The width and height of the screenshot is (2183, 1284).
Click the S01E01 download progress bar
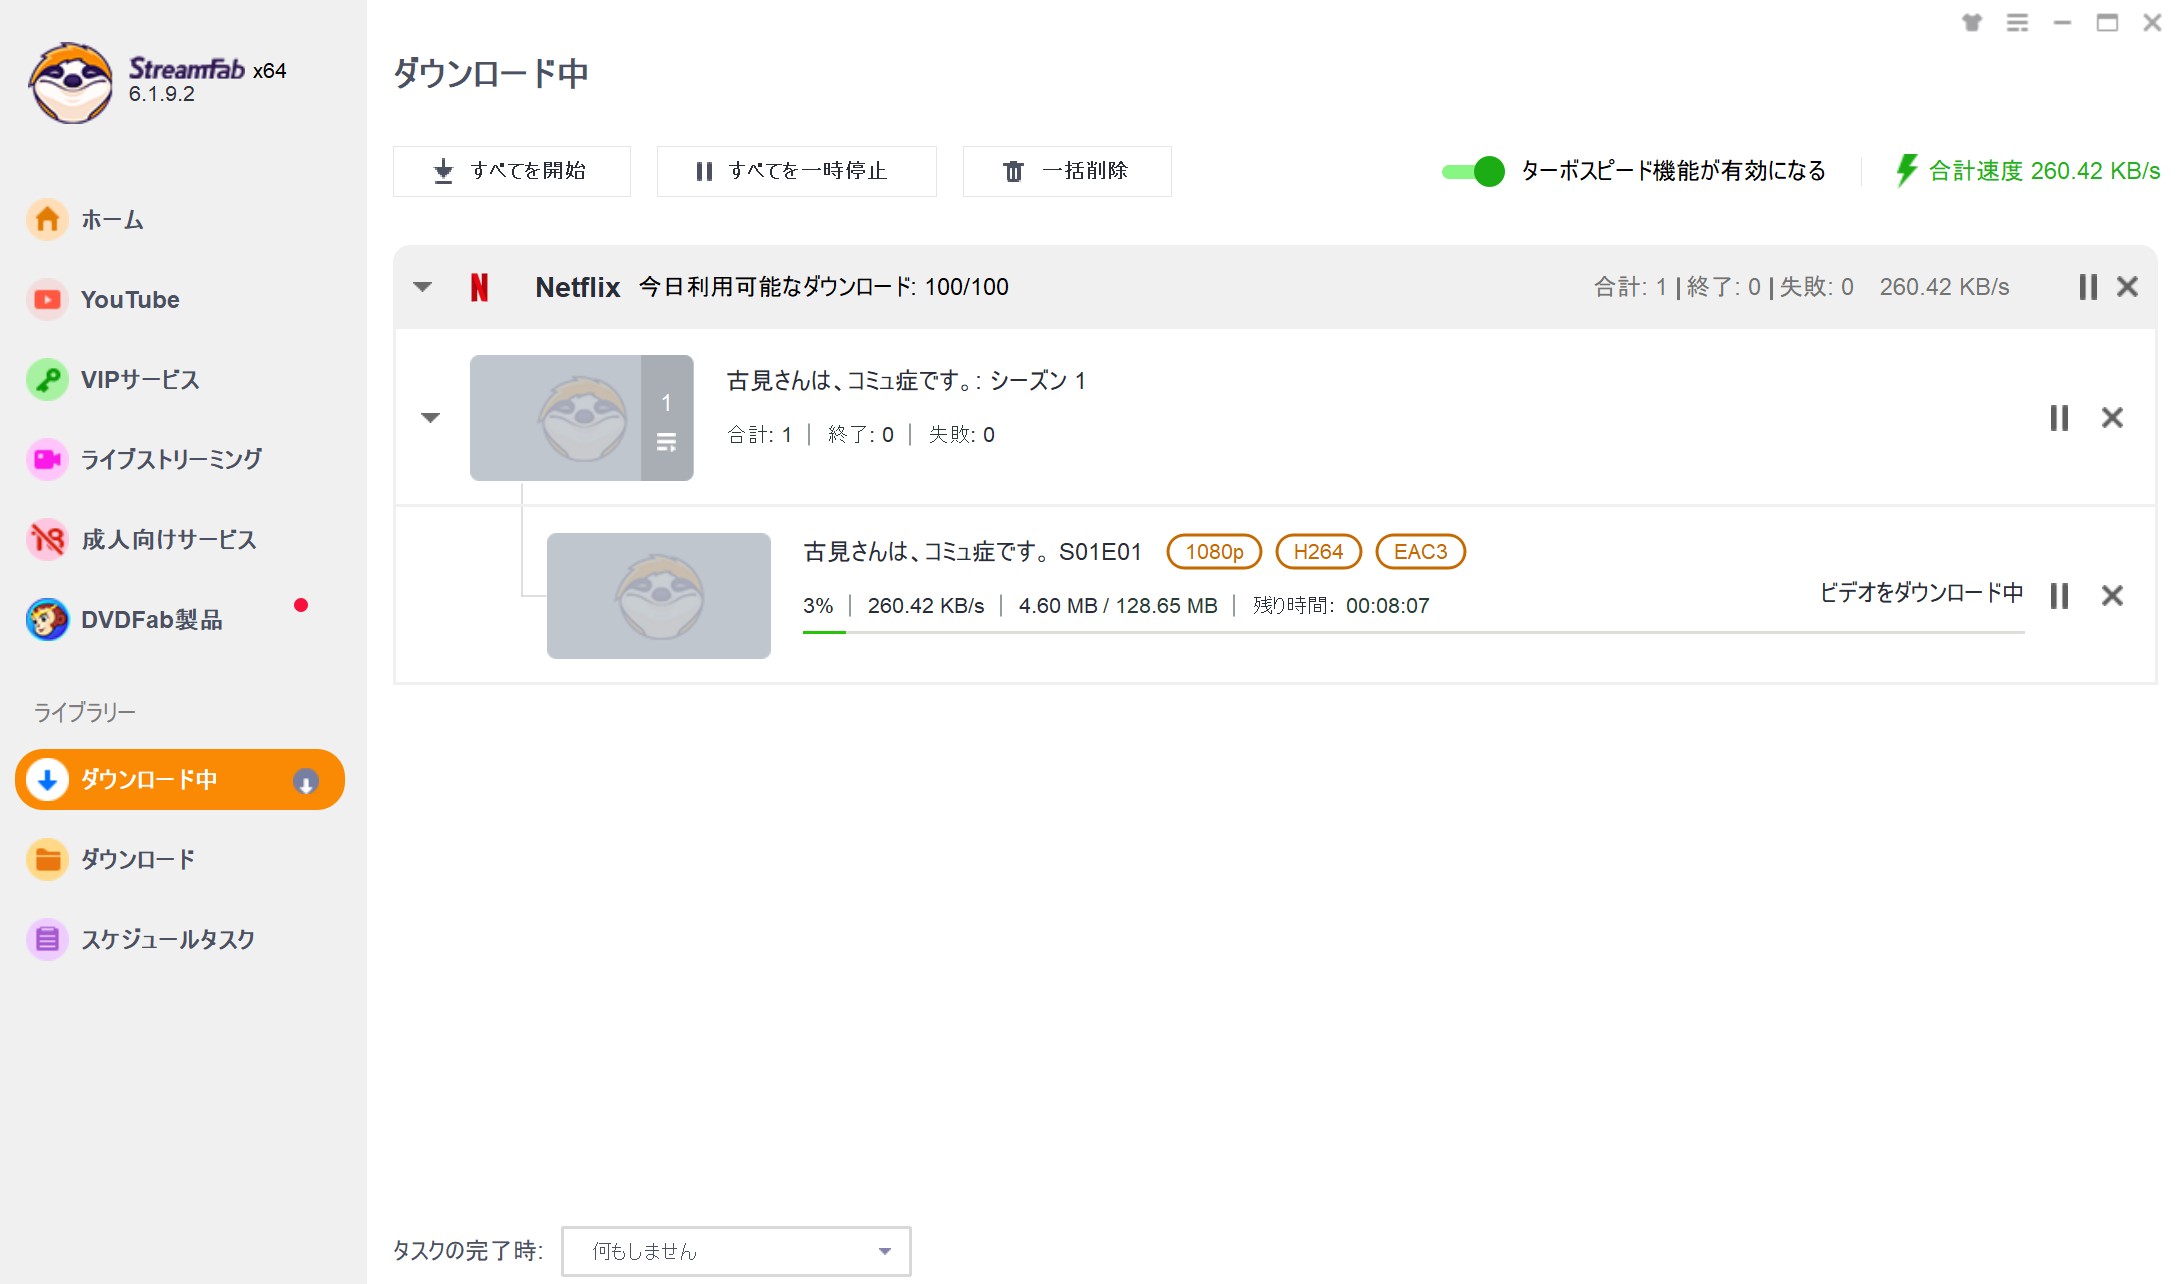pyautogui.click(x=1414, y=632)
